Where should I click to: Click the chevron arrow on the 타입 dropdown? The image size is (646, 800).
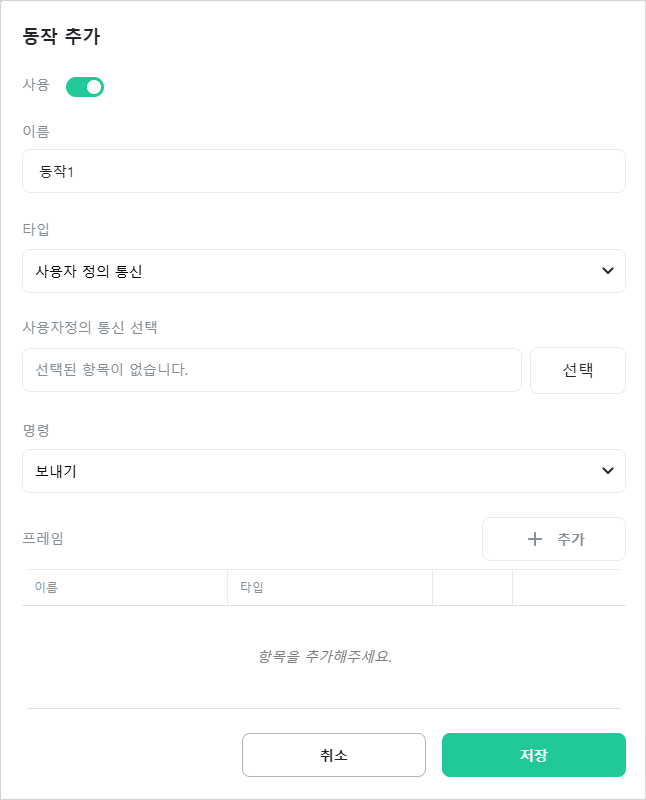(x=607, y=271)
